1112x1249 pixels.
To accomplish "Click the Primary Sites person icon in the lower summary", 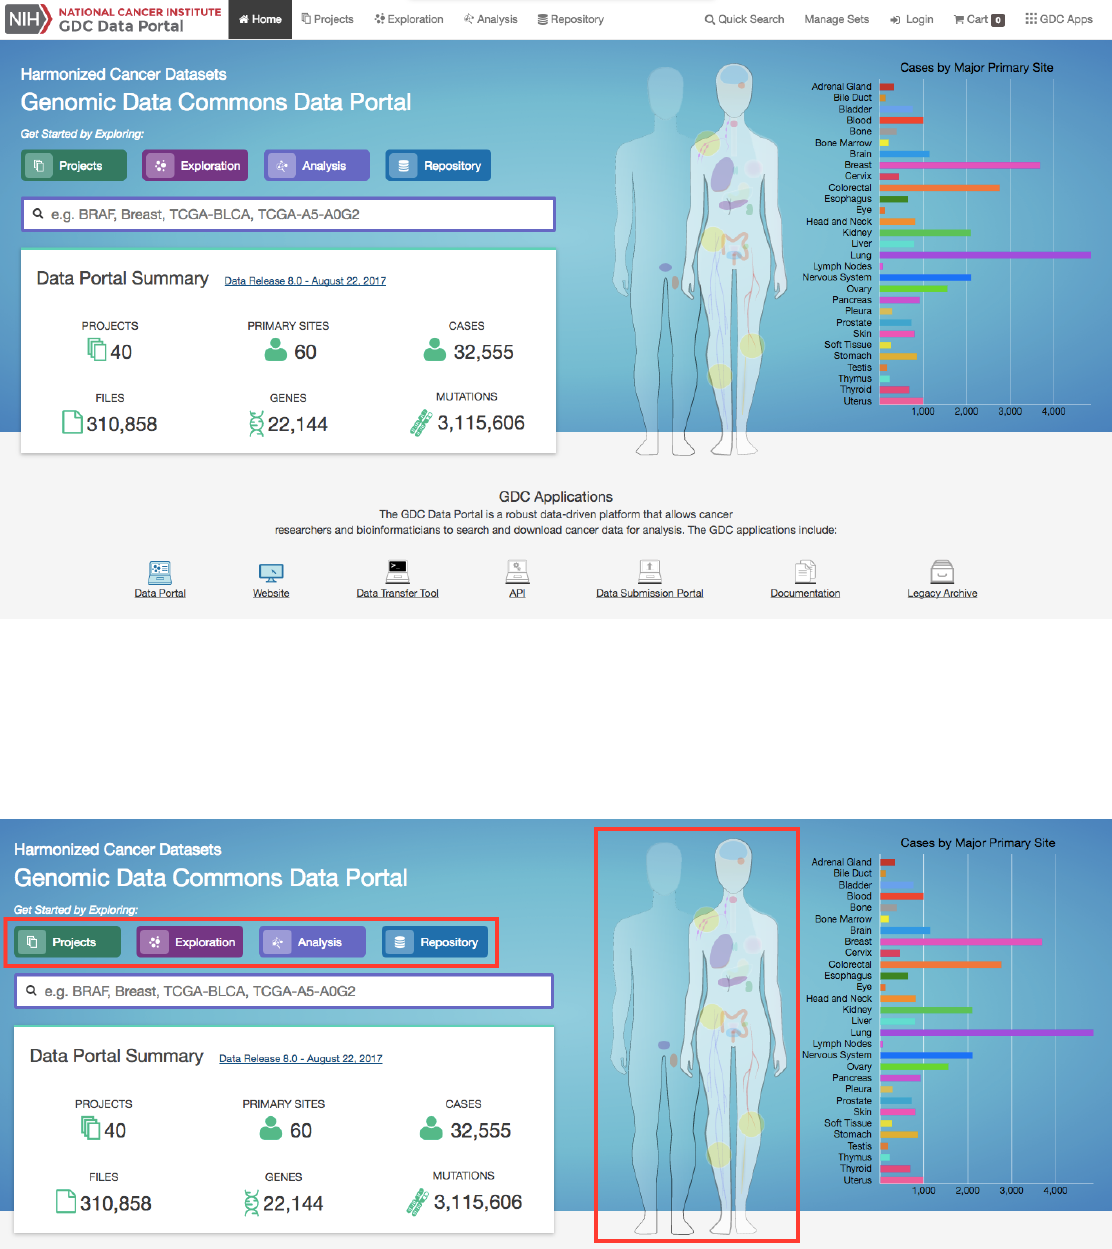I will click(x=271, y=1128).
